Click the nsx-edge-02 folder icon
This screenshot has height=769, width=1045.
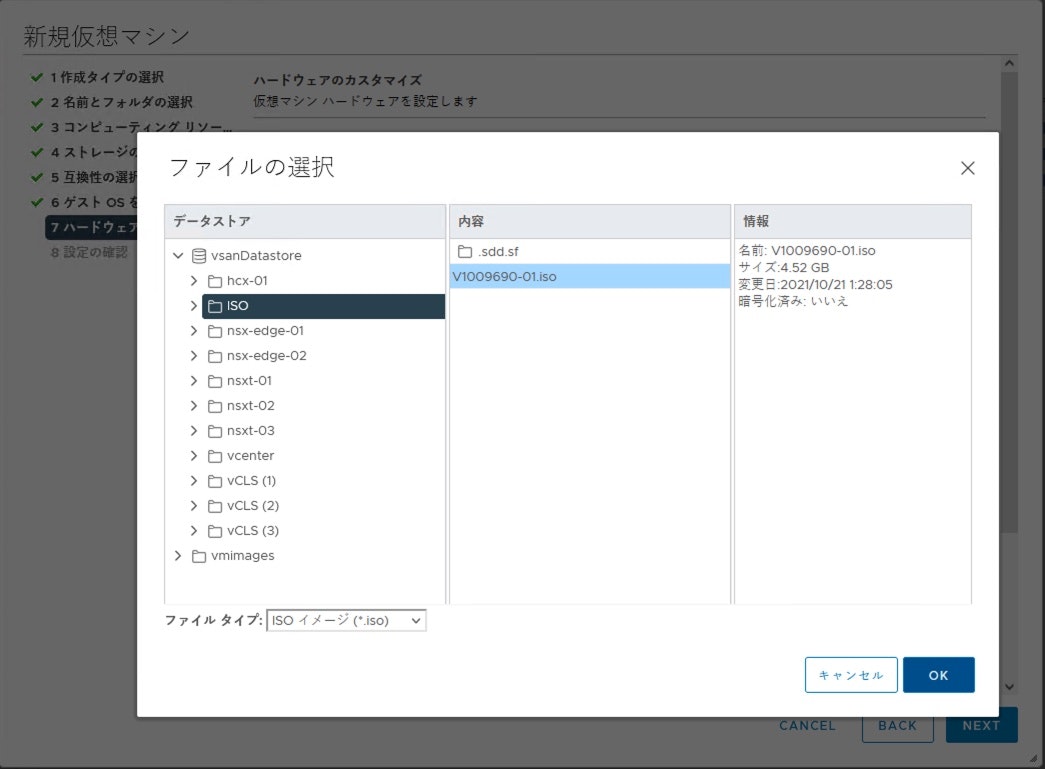[x=215, y=356]
